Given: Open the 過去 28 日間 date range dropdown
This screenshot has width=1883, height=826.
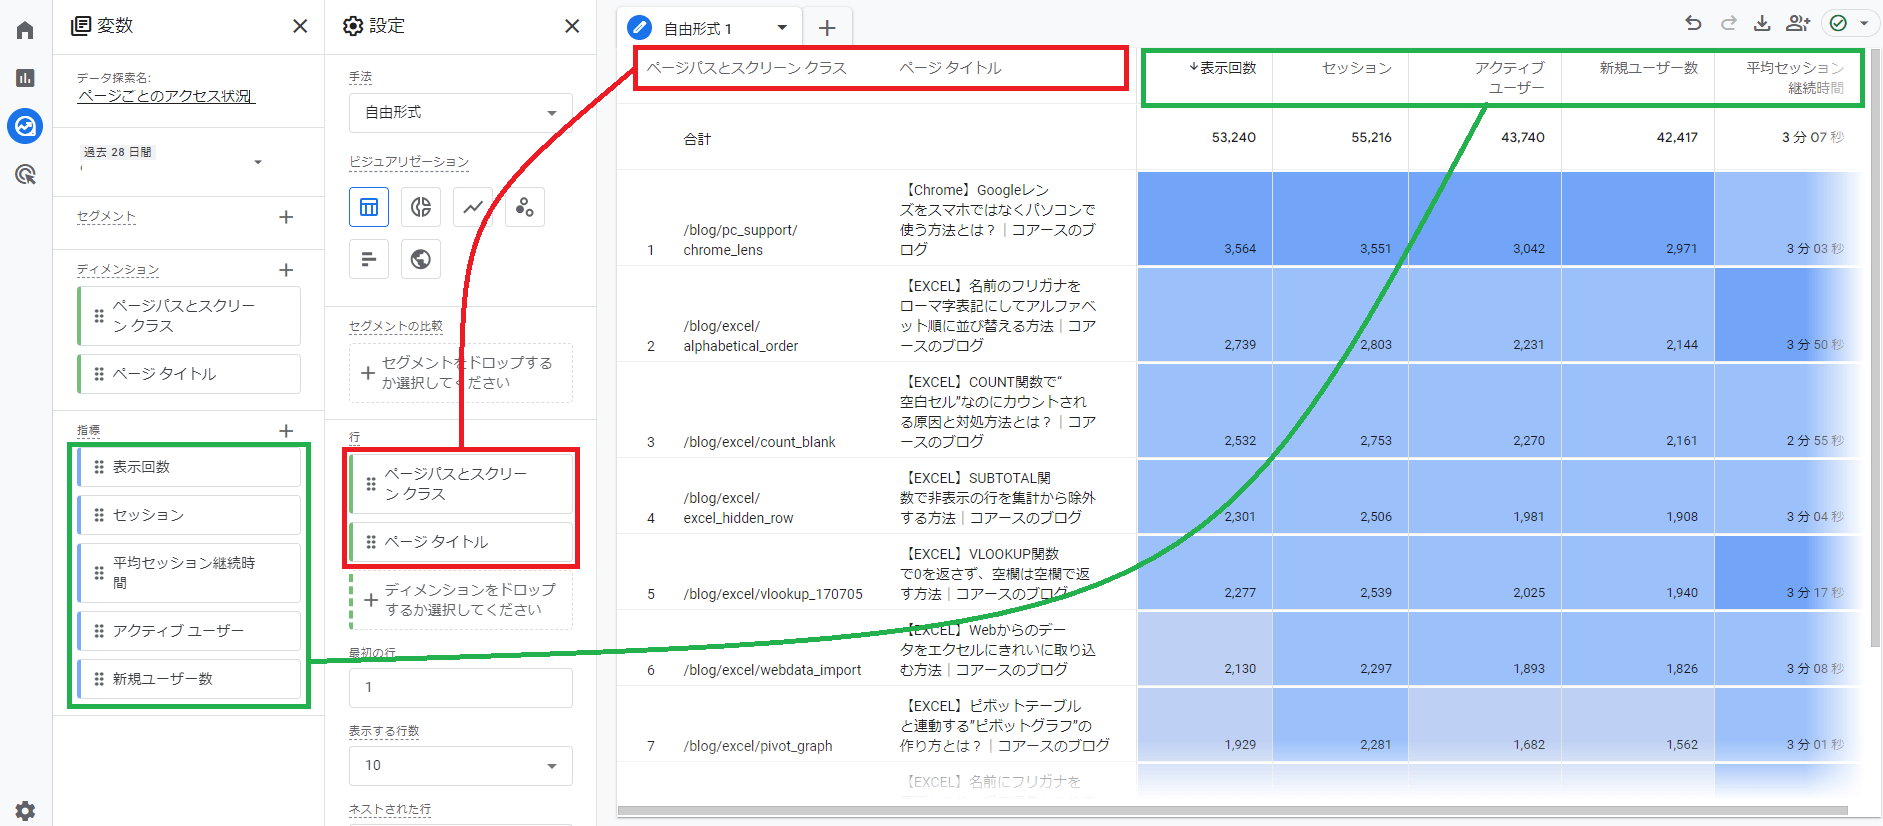Looking at the screenshot, I should [x=172, y=160].
